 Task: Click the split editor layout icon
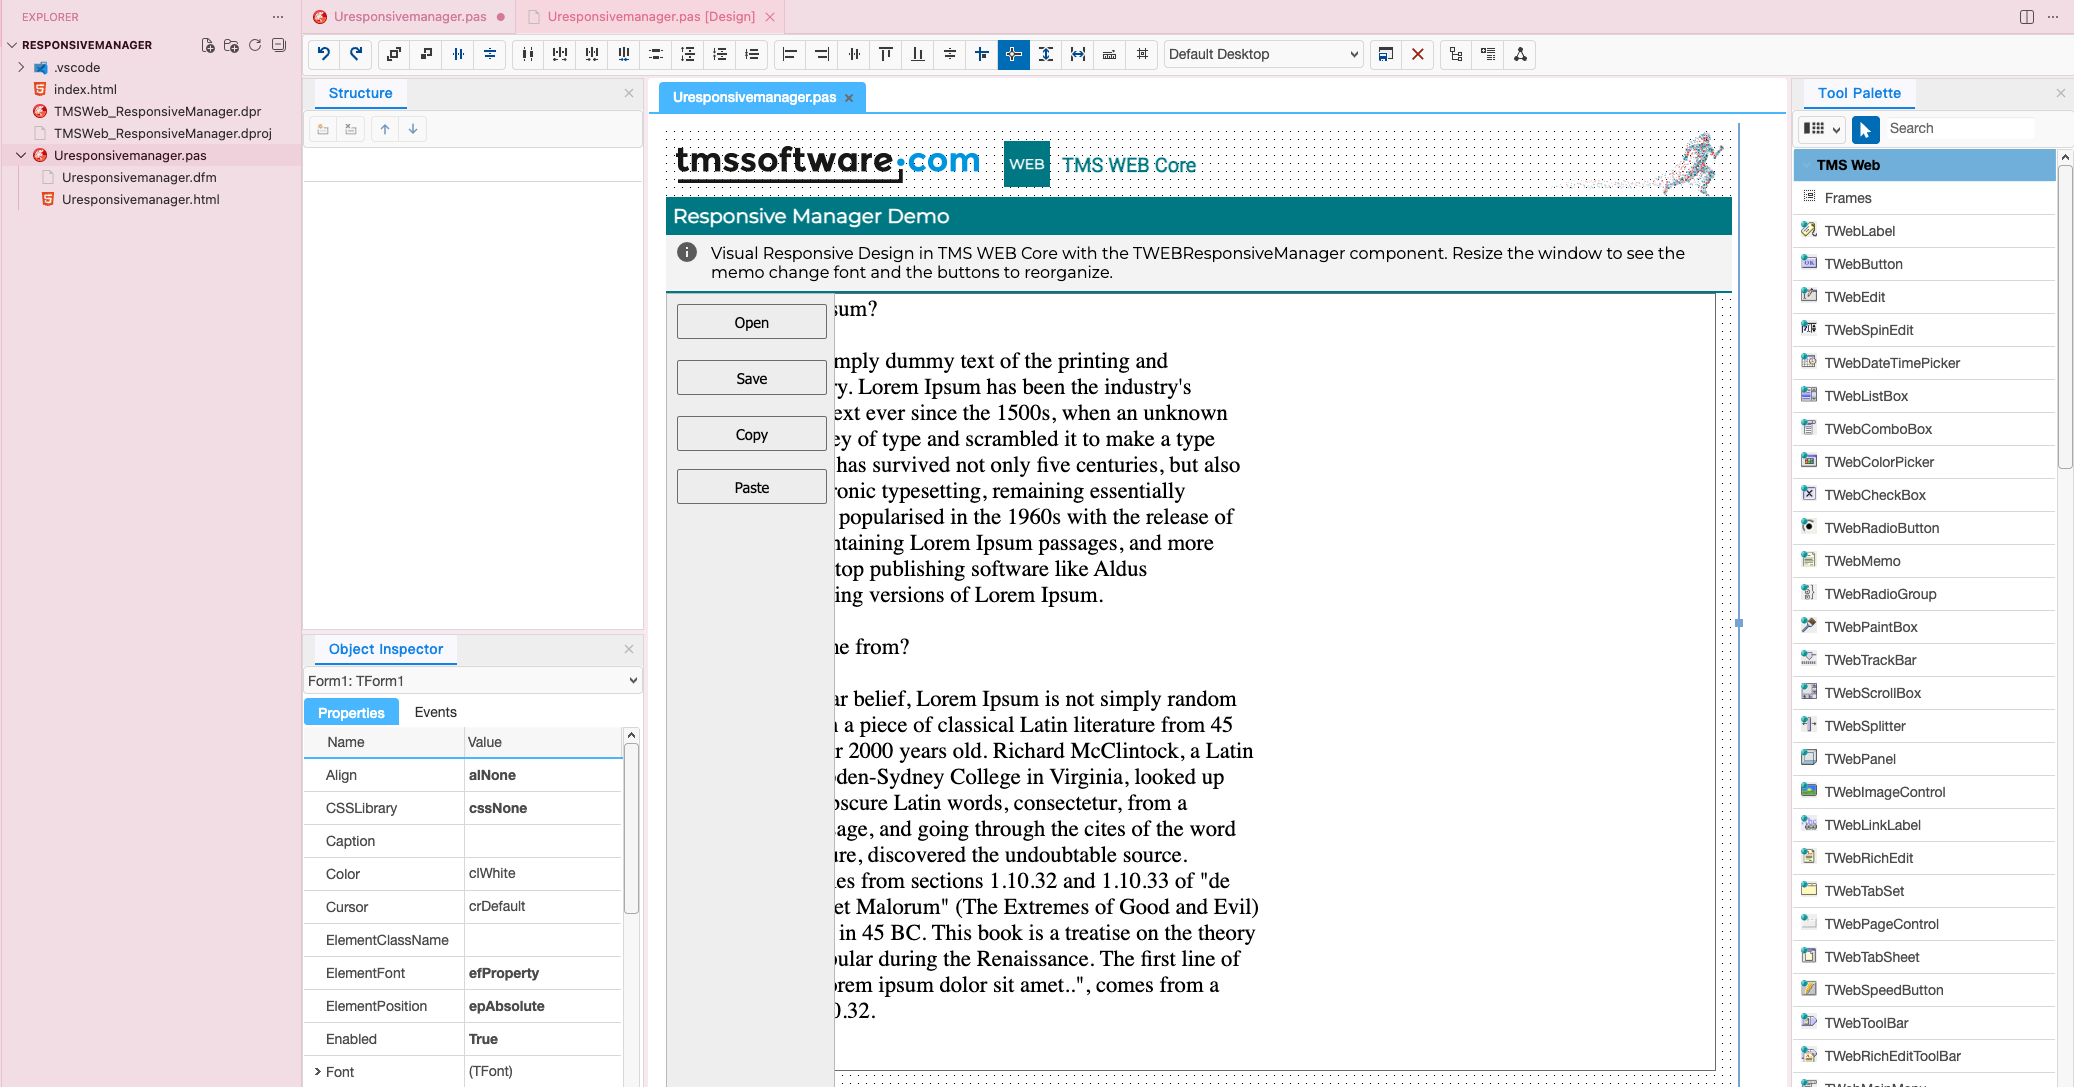2027,17
